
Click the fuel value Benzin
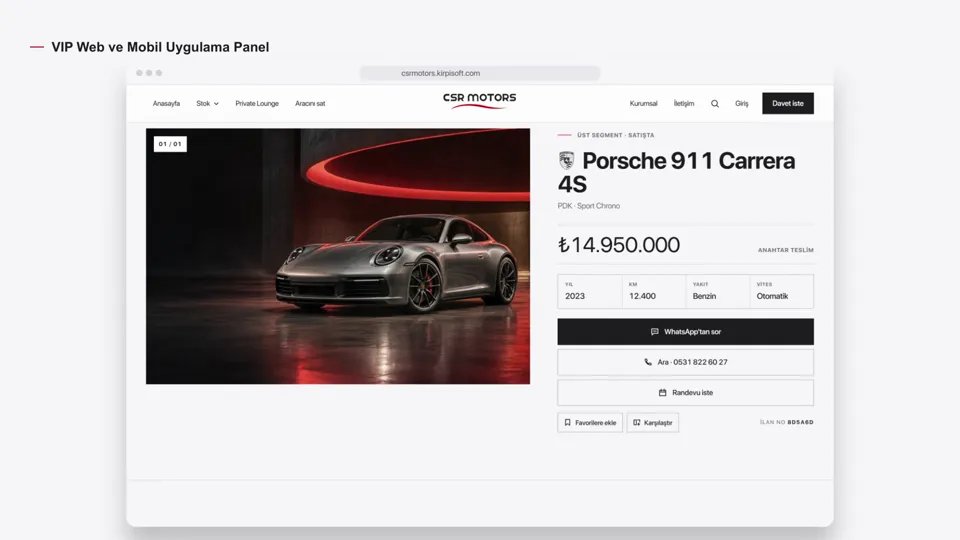click(704, 296)
